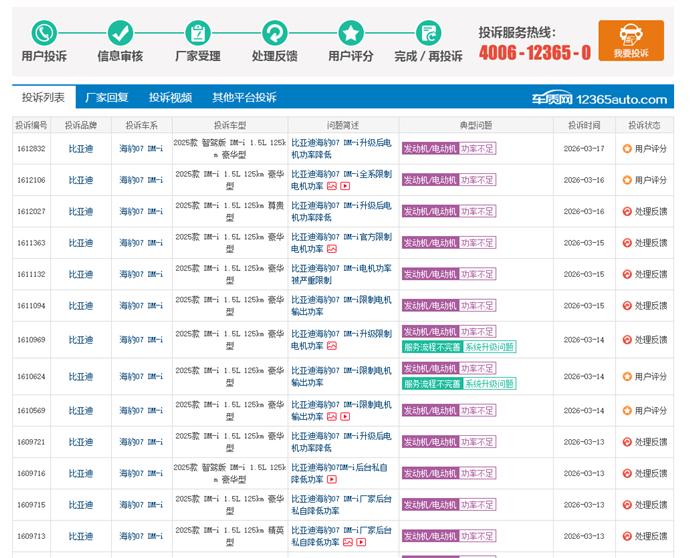The height and width of the screenshot is (558, 700).
Task: Click the 信息审核 checkmark step icon
Action: coord(120,31)
